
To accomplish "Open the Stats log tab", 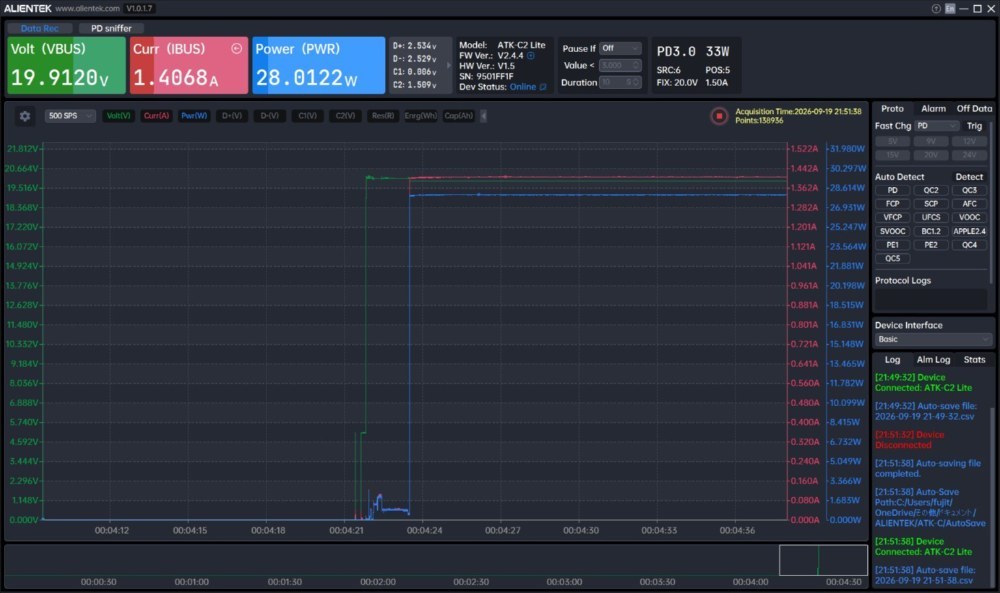I will [x=974, y=360].
